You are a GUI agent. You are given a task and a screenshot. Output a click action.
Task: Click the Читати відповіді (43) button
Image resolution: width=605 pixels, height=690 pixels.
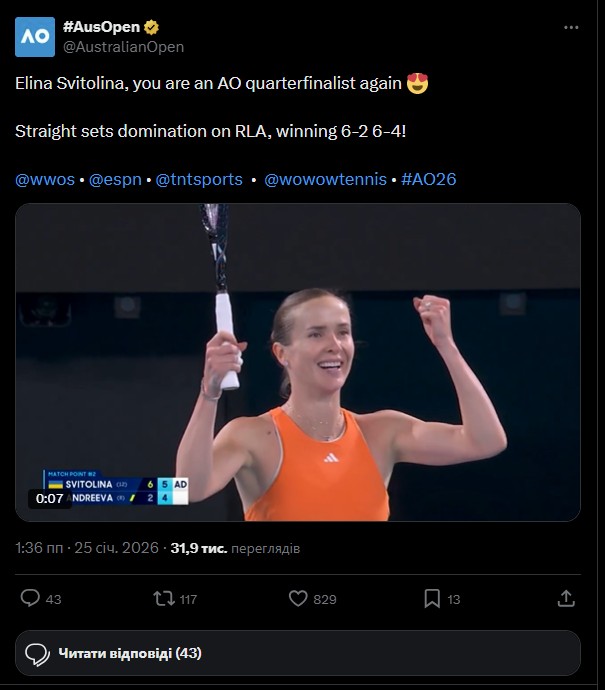click(x=130, y=654)
